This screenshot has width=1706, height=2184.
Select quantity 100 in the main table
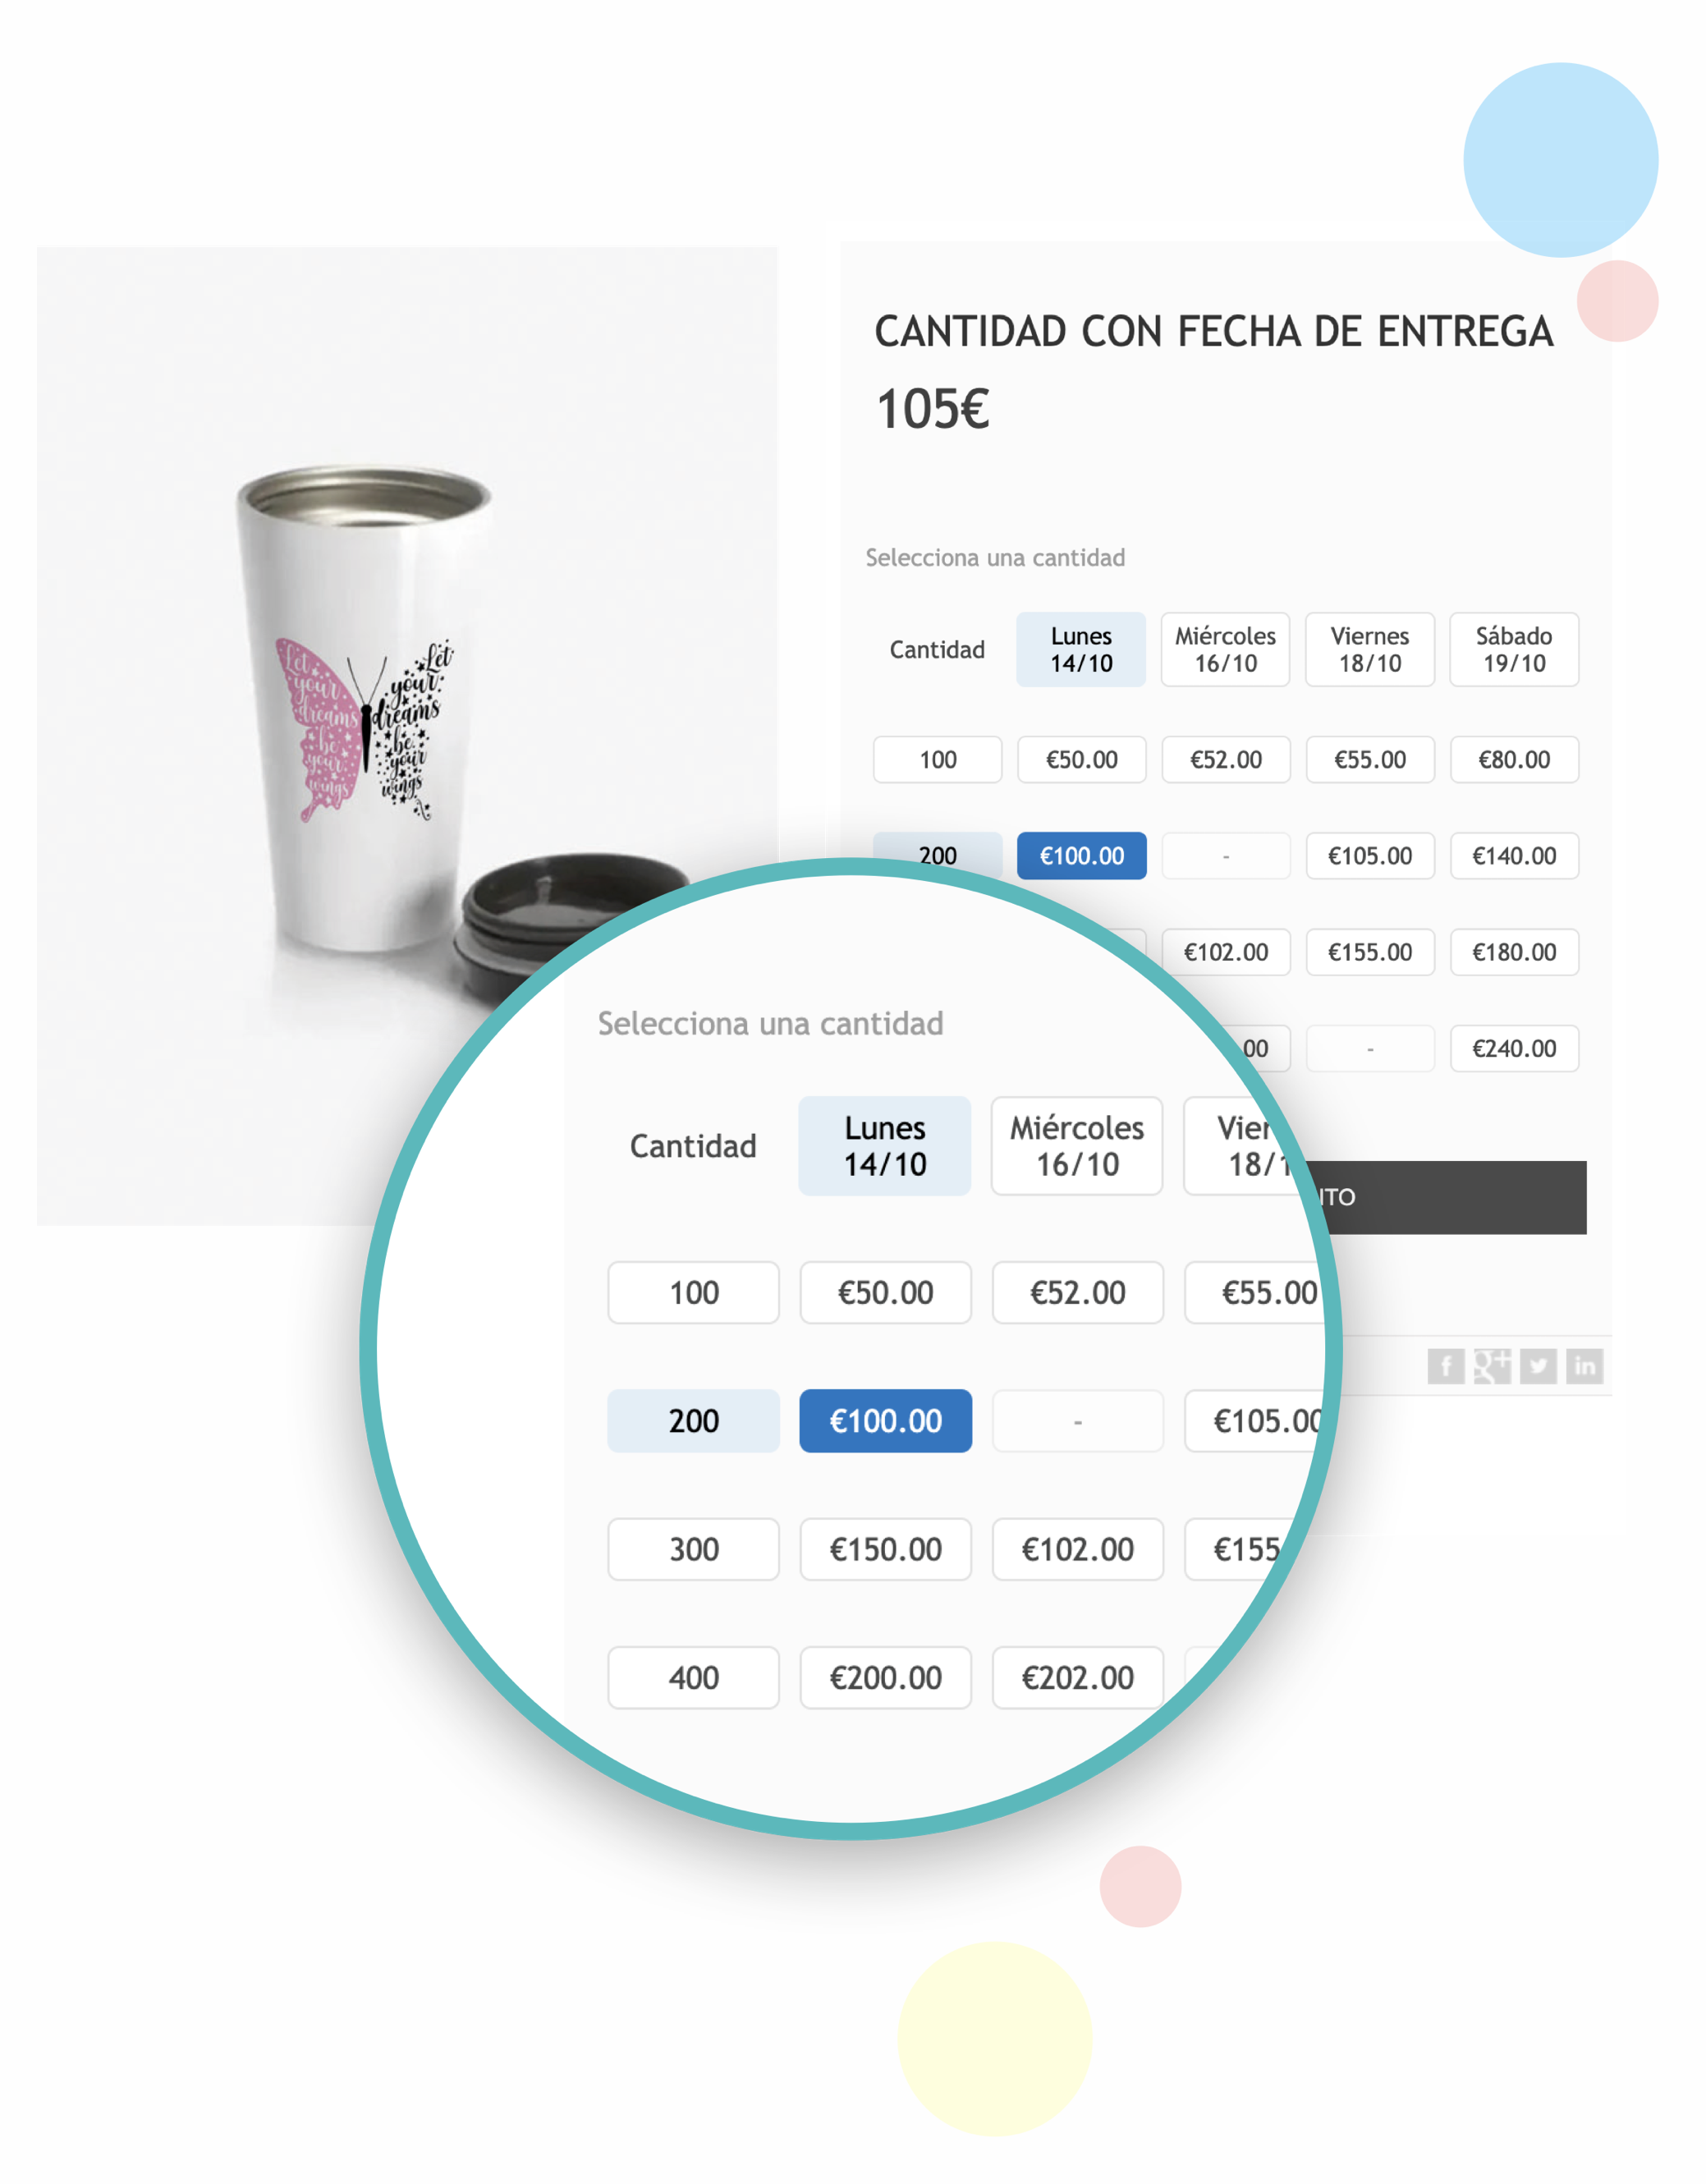937,760
